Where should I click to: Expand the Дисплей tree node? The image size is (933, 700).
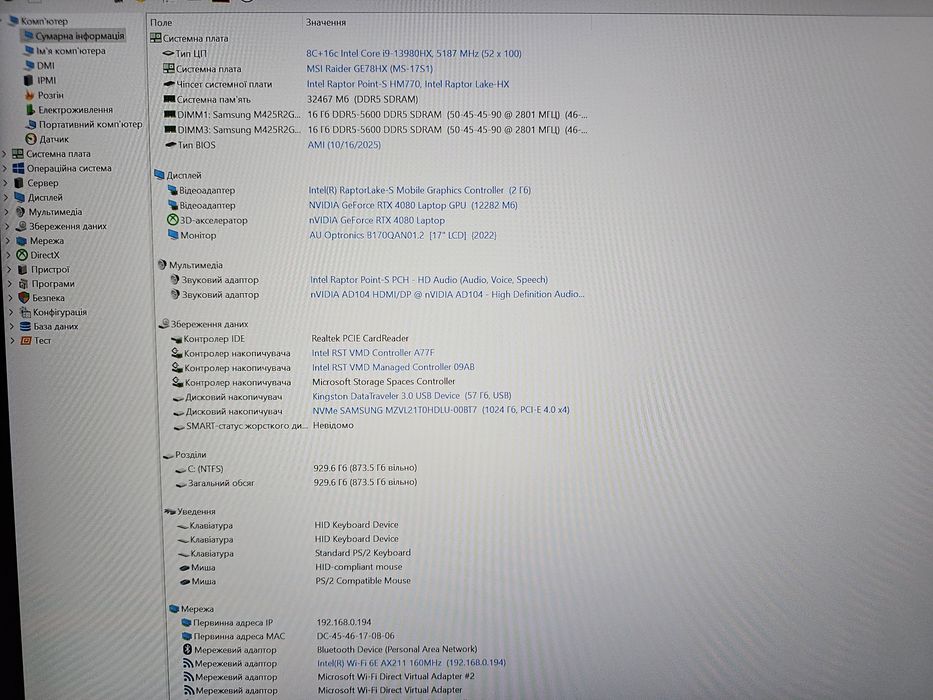(x=7, y=197)
